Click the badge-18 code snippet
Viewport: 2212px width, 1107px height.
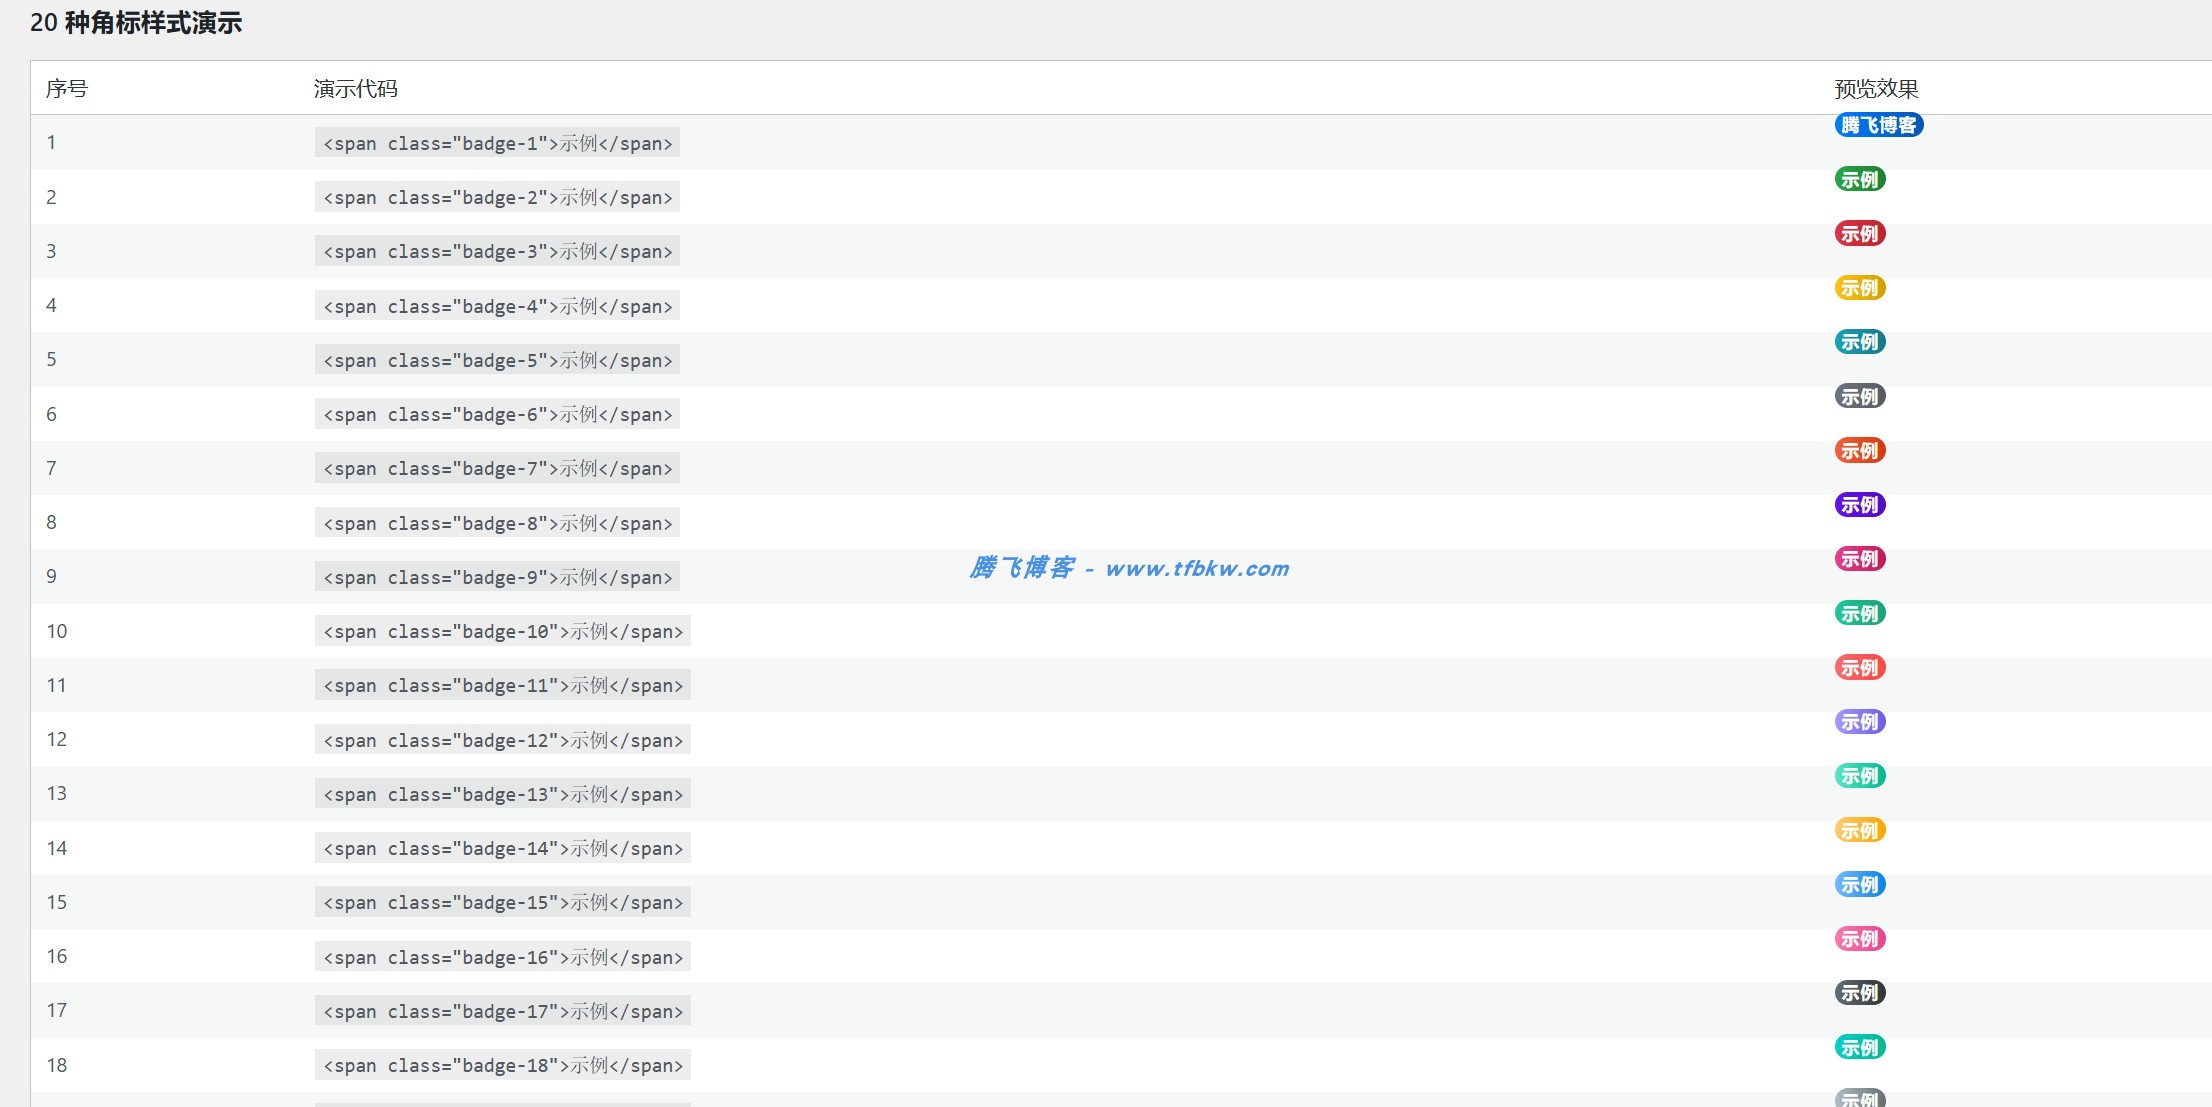[x=502, y=1065]
